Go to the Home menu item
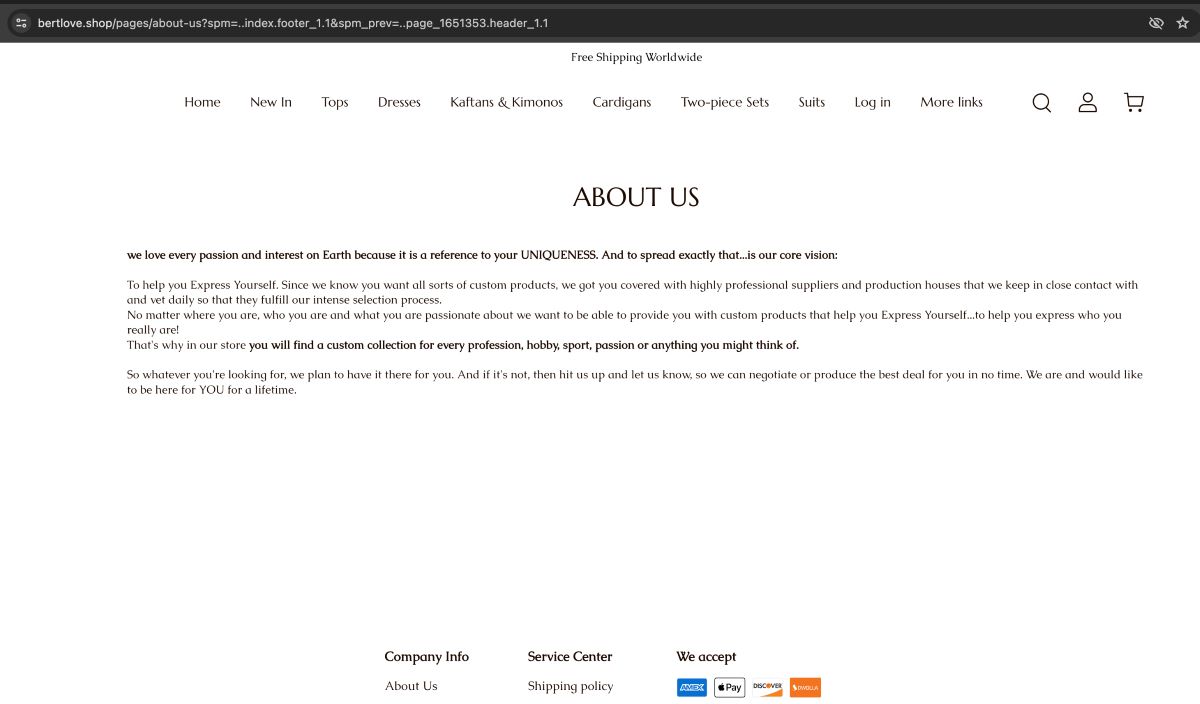This screenshot has width=1200, height=704. point(202,102)
